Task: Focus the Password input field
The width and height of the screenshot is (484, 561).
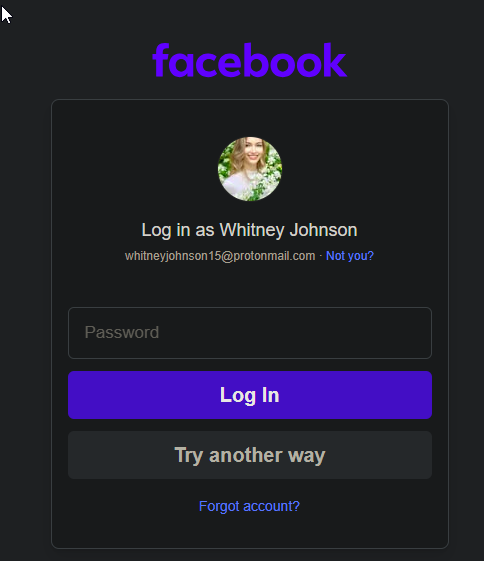Action: coord(250,333)
